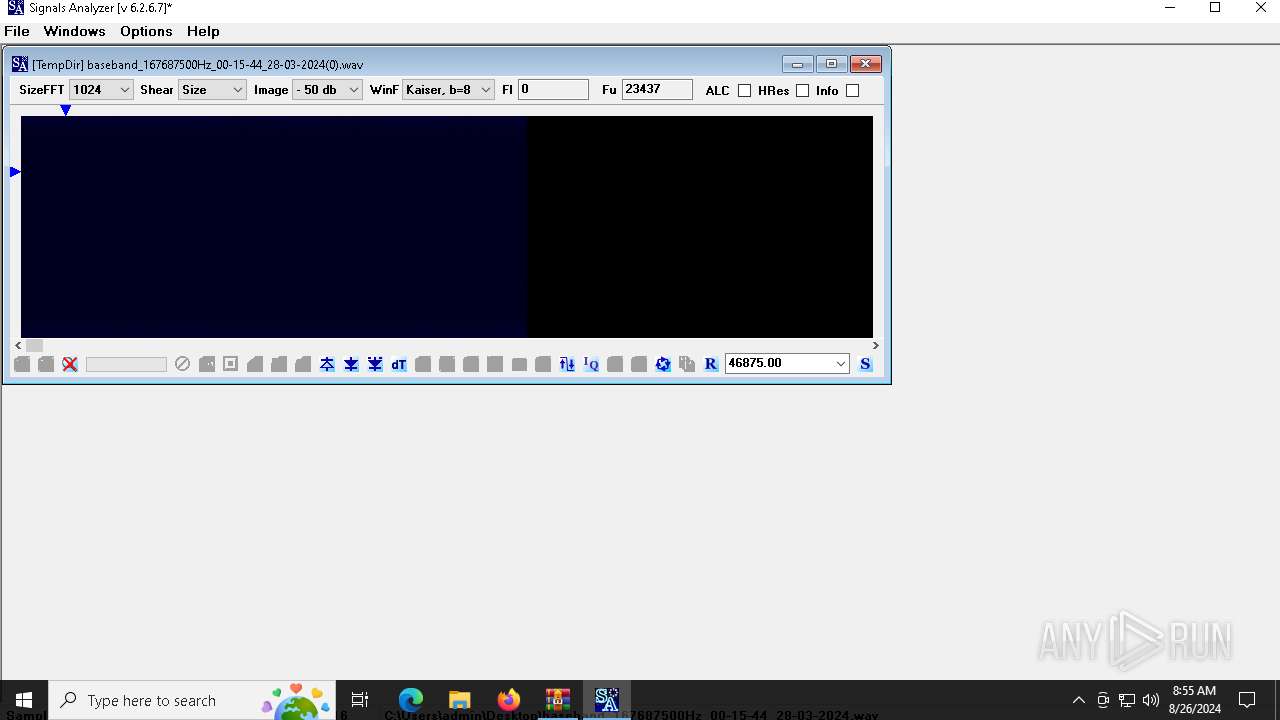Click the Type here to search box
The width and height of the screenshot is (1280, 720).
(192, 700)
